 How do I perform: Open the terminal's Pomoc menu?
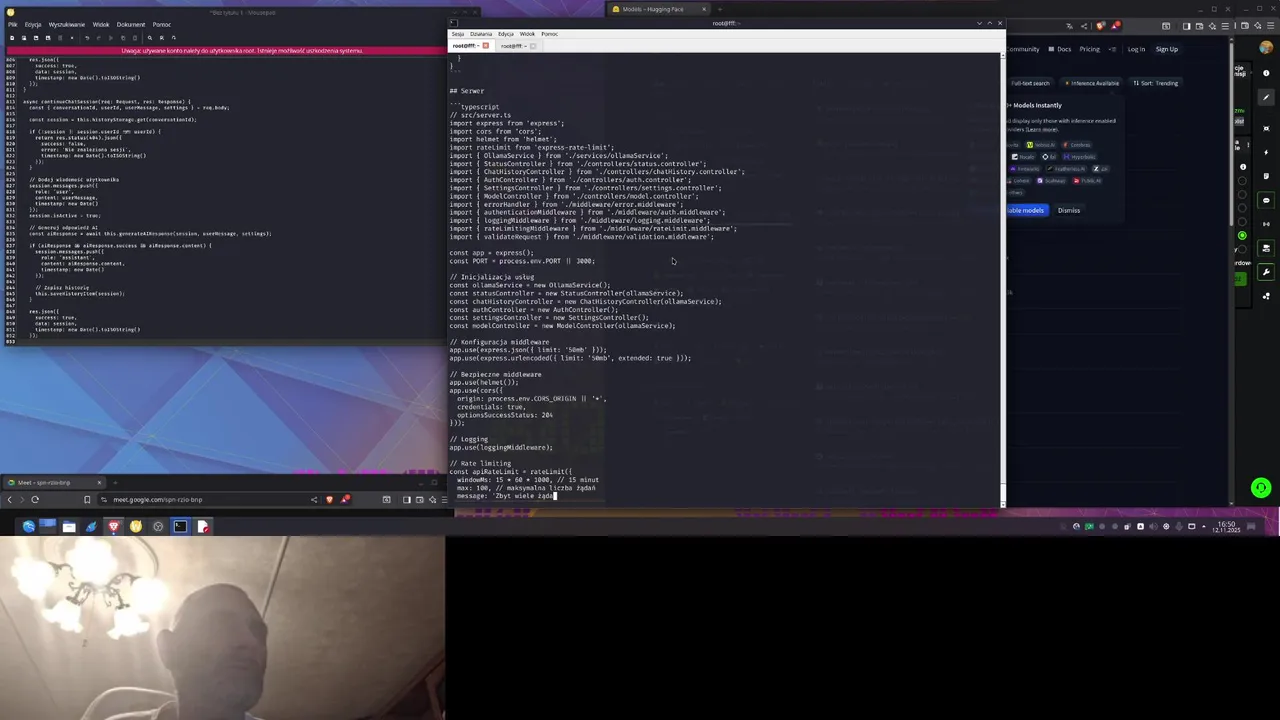549,34
